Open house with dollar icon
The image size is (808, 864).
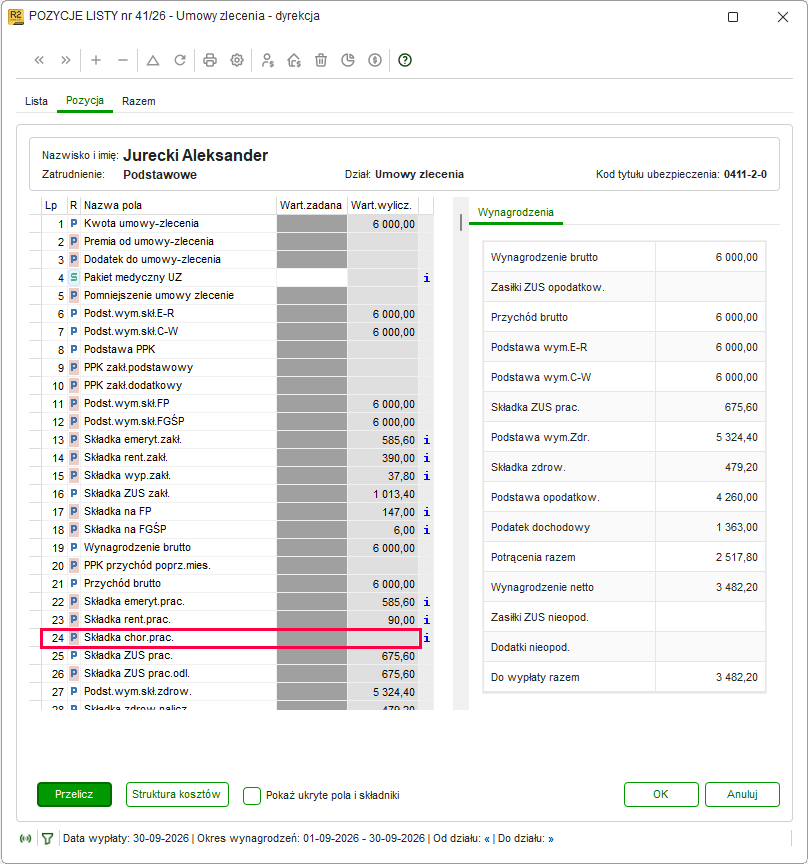click(294, 60)
